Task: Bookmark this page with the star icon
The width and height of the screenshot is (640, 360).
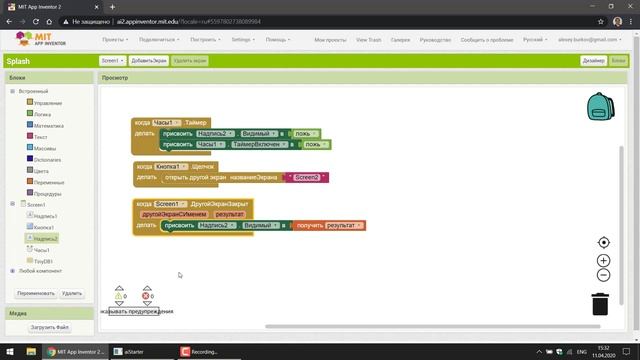Action: coord(600,22)
